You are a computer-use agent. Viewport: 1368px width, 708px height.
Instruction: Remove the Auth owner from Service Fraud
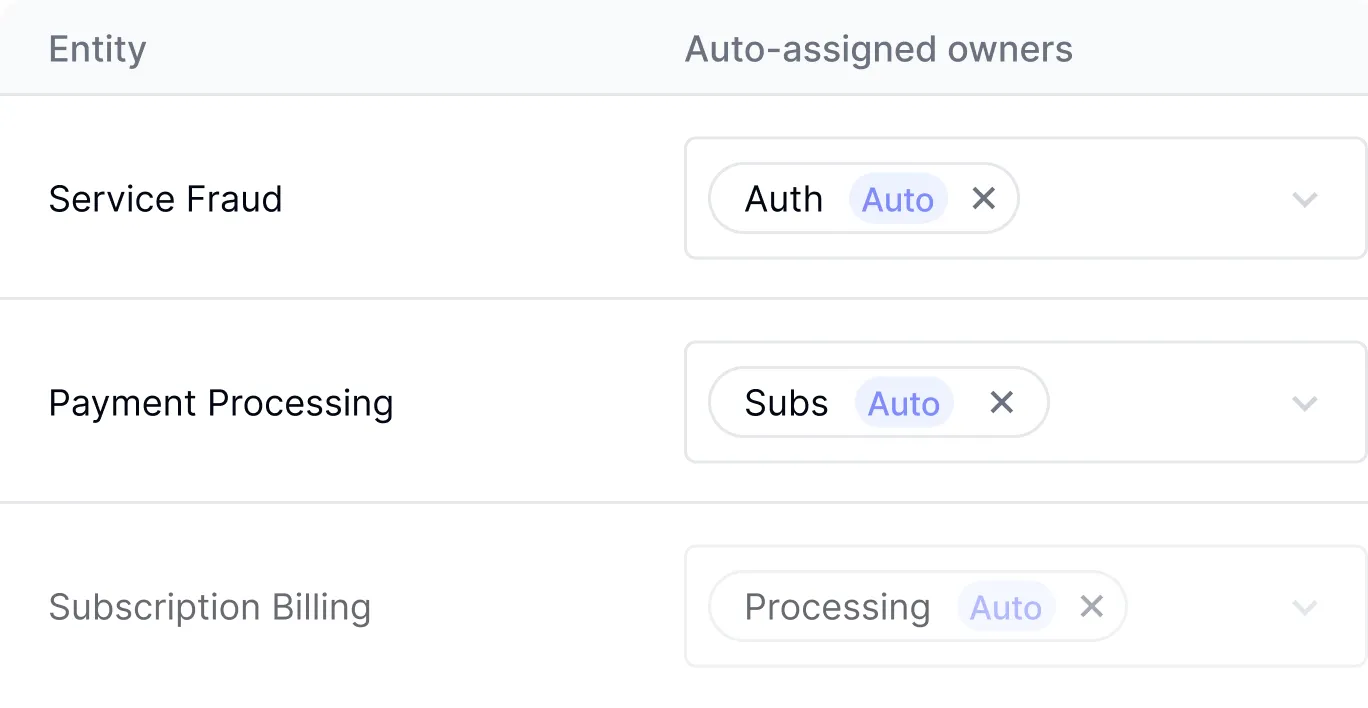coord(983,199)
